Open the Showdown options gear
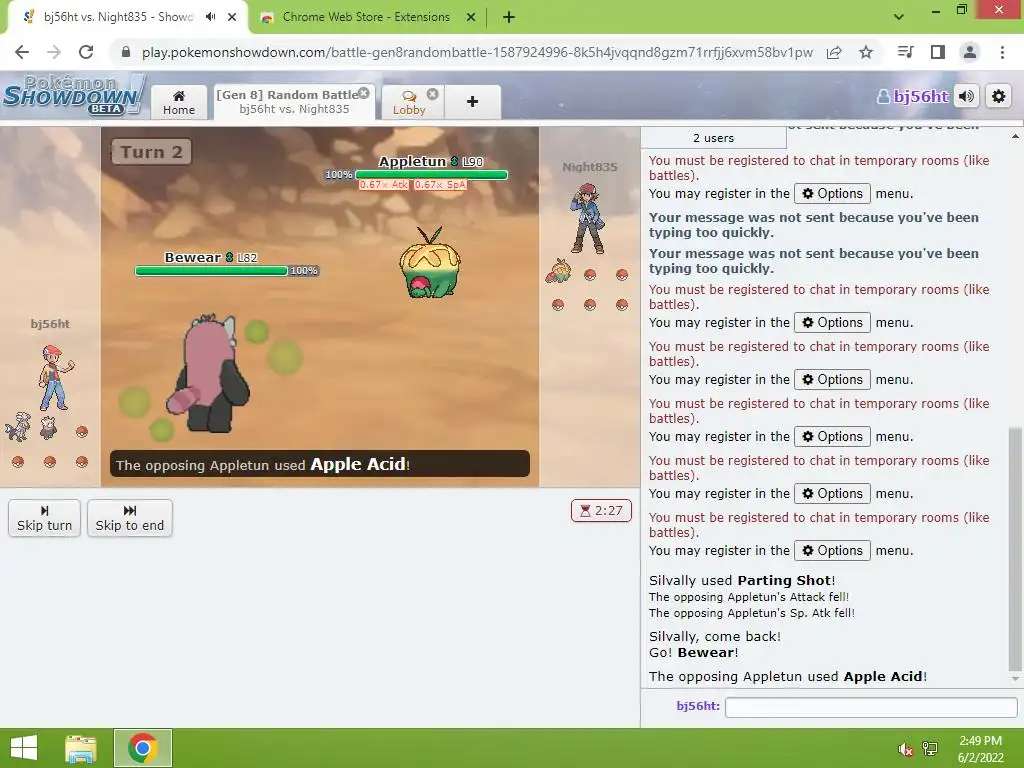Screen dimensions: 1024x768 (999, 97)
